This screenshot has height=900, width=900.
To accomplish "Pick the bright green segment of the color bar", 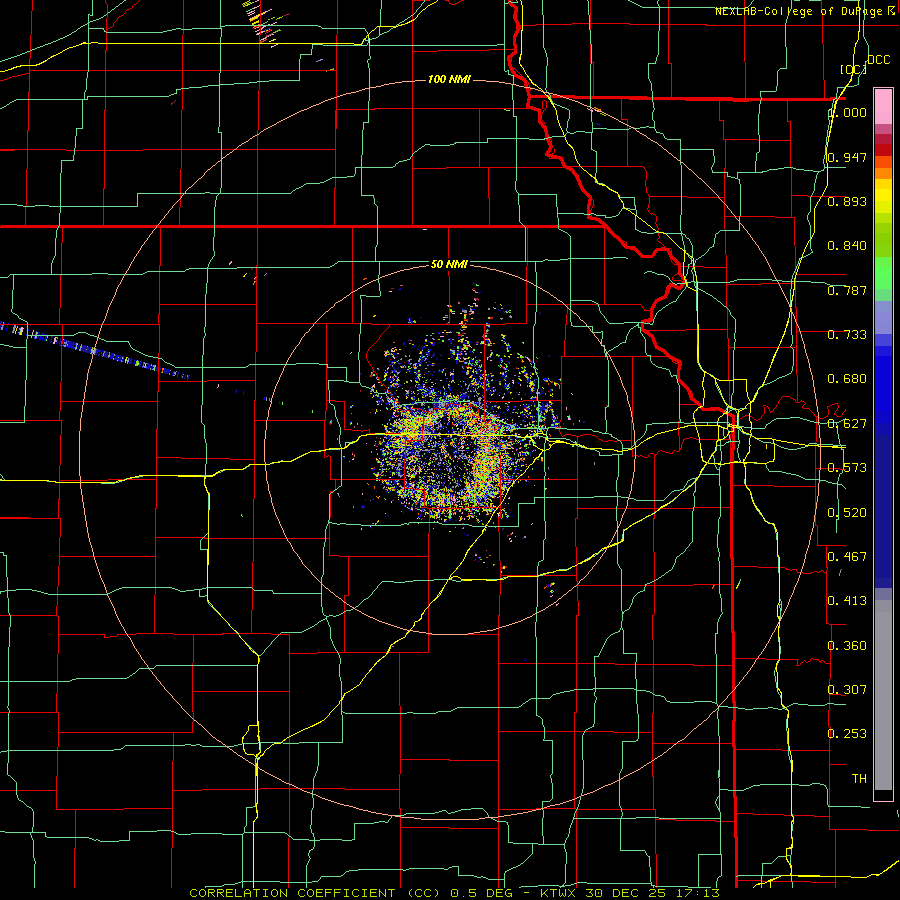I will 883,273.
